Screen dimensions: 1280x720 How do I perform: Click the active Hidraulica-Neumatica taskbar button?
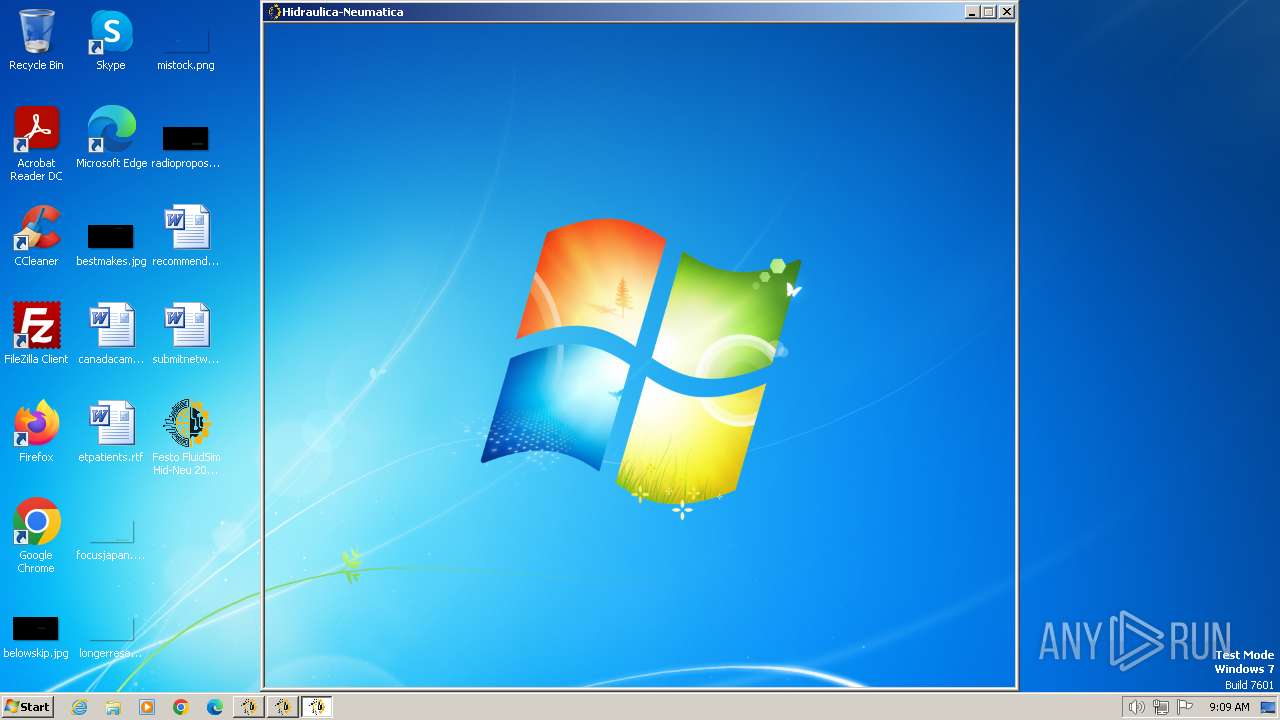tap(317, 707)
